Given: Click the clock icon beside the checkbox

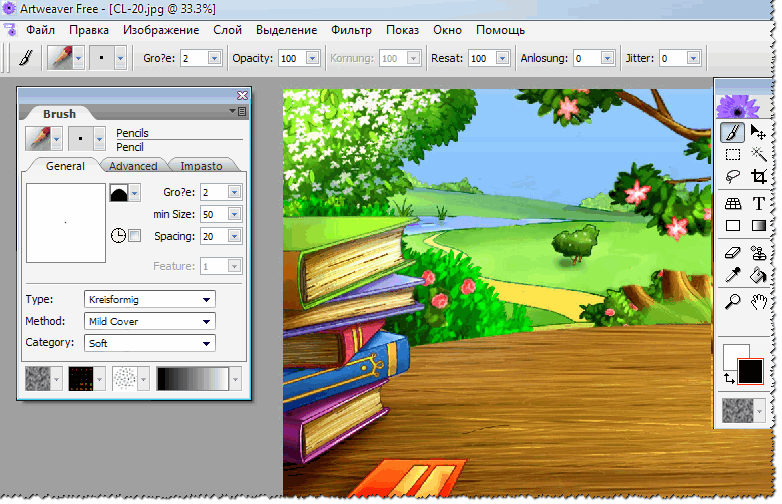Looking at the screenshot, I should pyautogui.click(x=118, y=236).
